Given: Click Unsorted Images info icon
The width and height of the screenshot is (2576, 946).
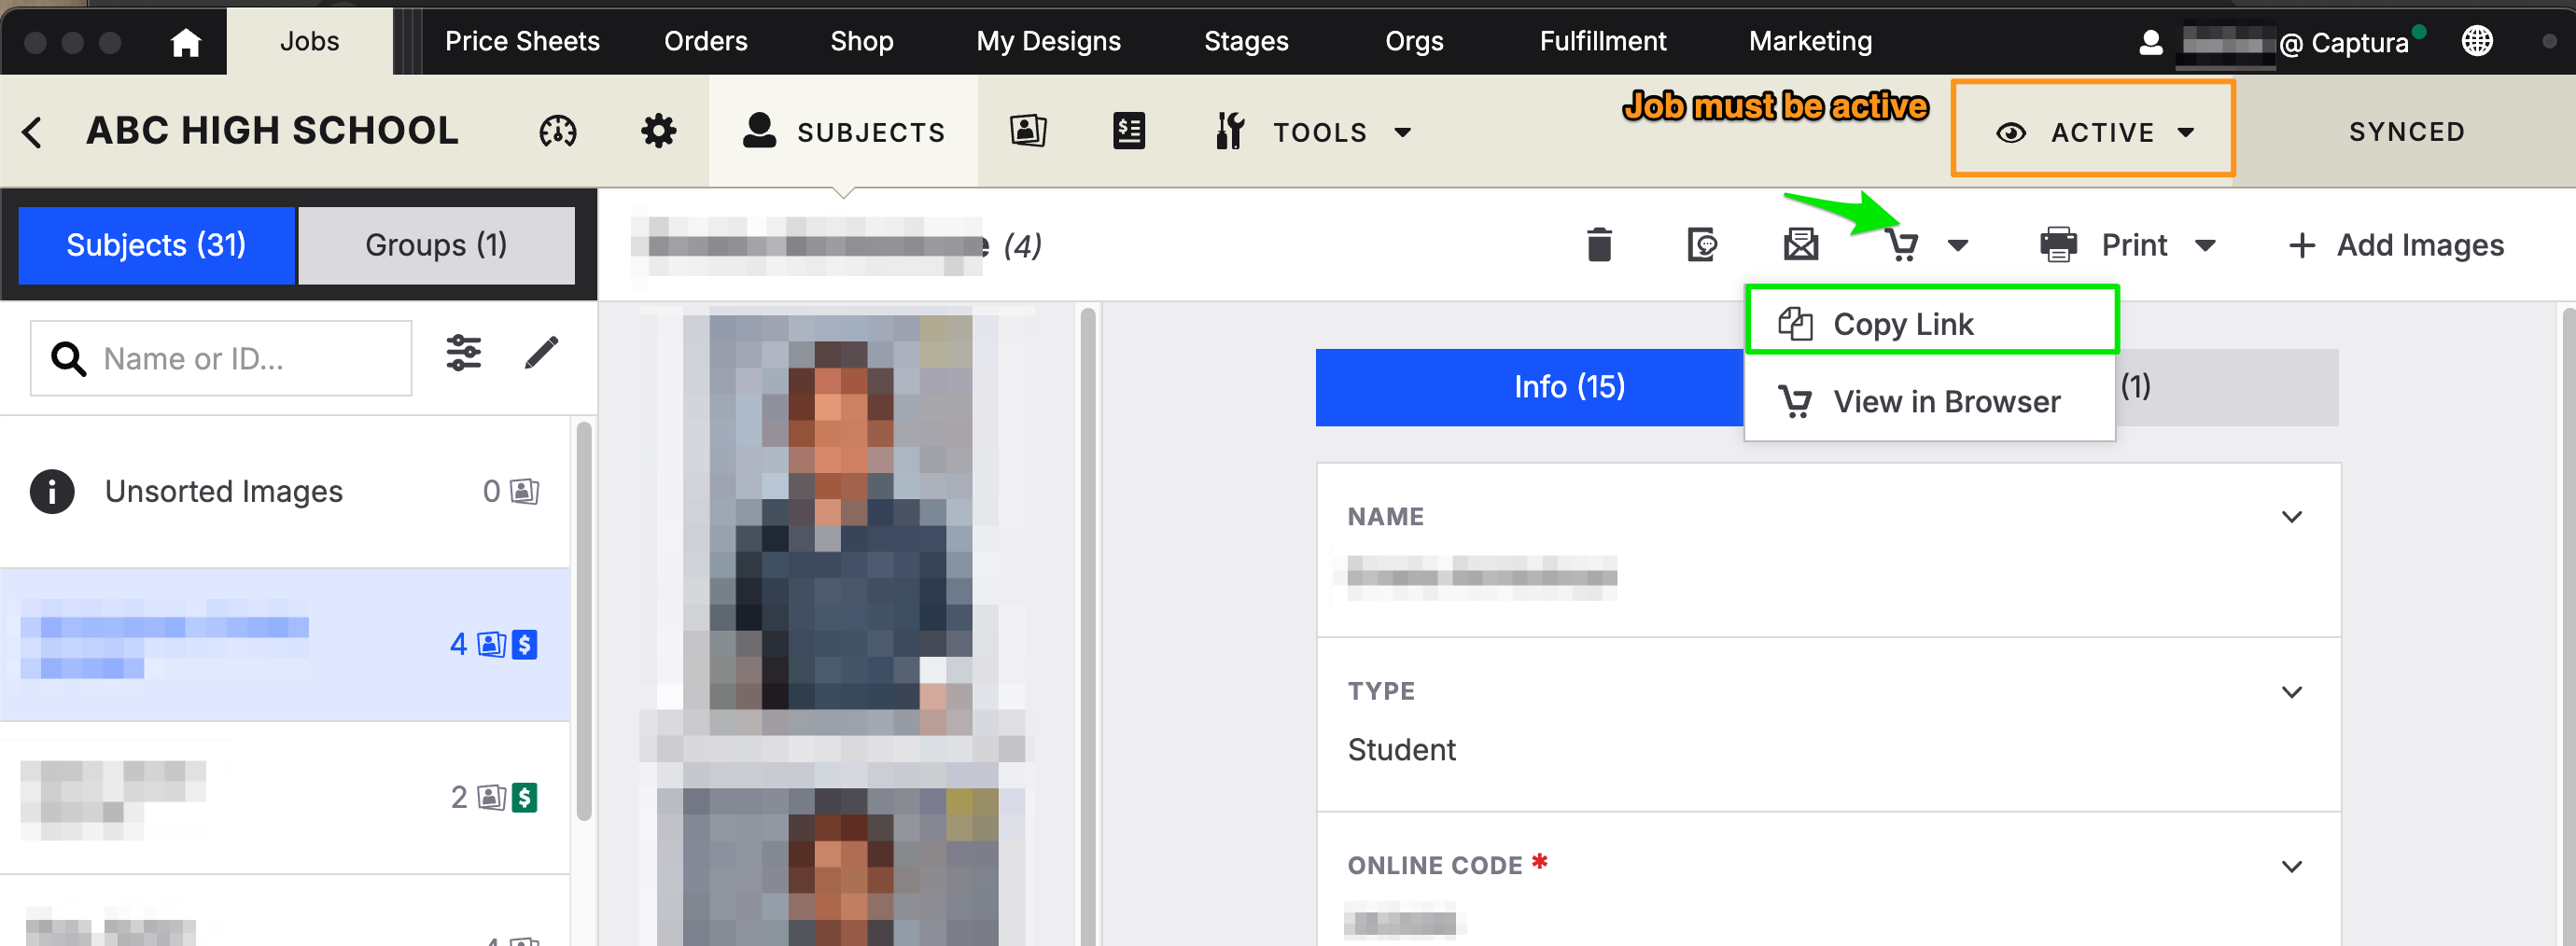Looking at the screenshot, I should pos(52,491).
